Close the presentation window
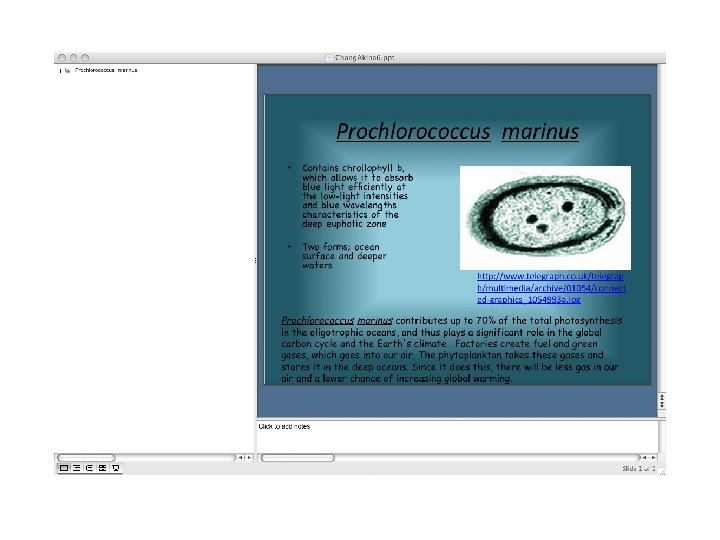The height and width of the screenshot is (540, 720). click(62, 58)
